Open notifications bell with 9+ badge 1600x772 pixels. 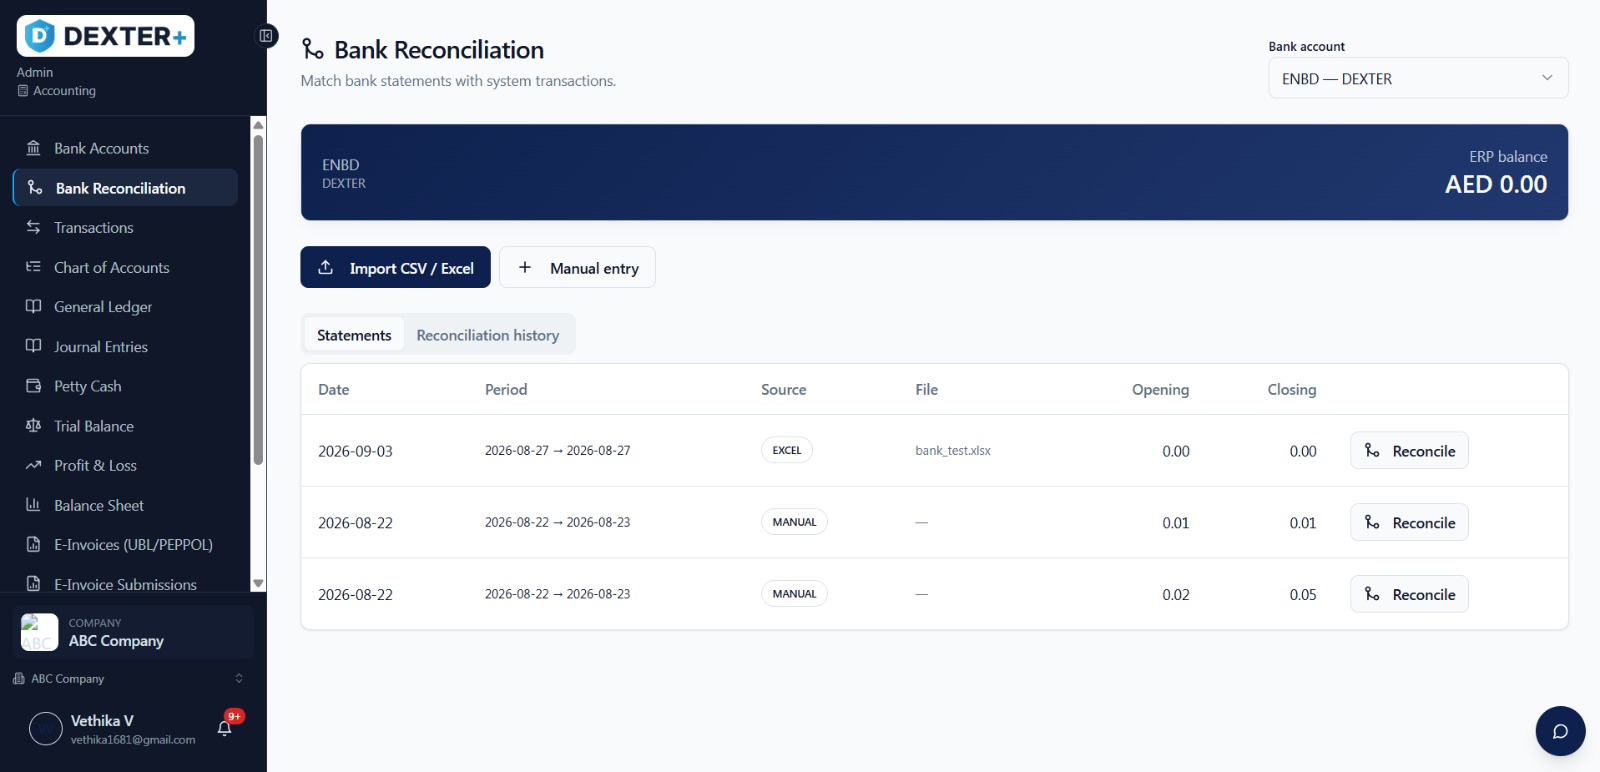point(225,728)
